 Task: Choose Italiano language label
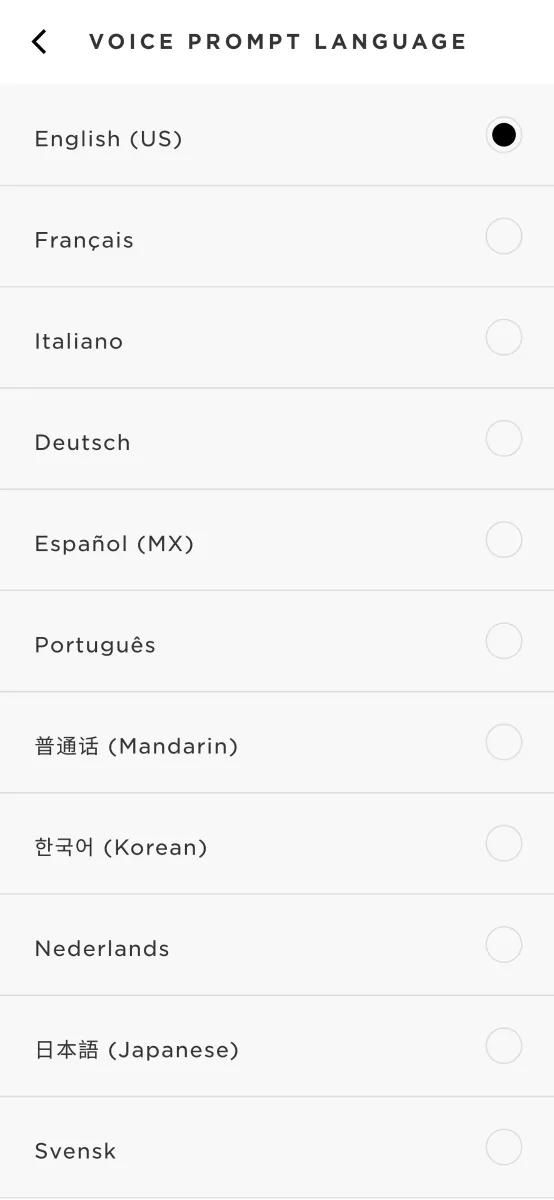[x=79, y=341]
